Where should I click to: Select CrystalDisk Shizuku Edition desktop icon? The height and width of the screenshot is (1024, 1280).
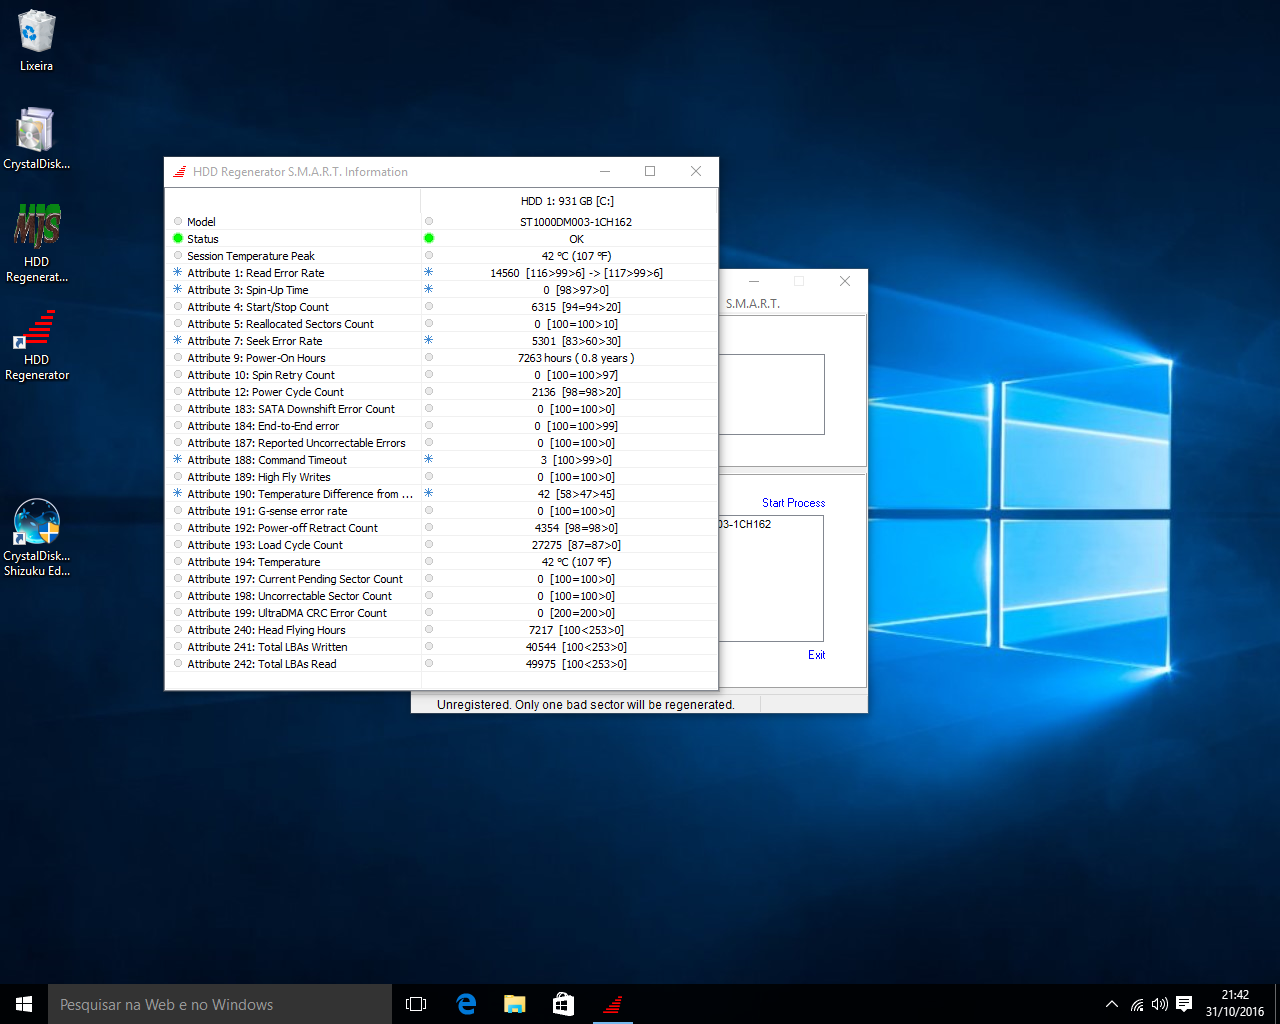(x=37, y=538)
